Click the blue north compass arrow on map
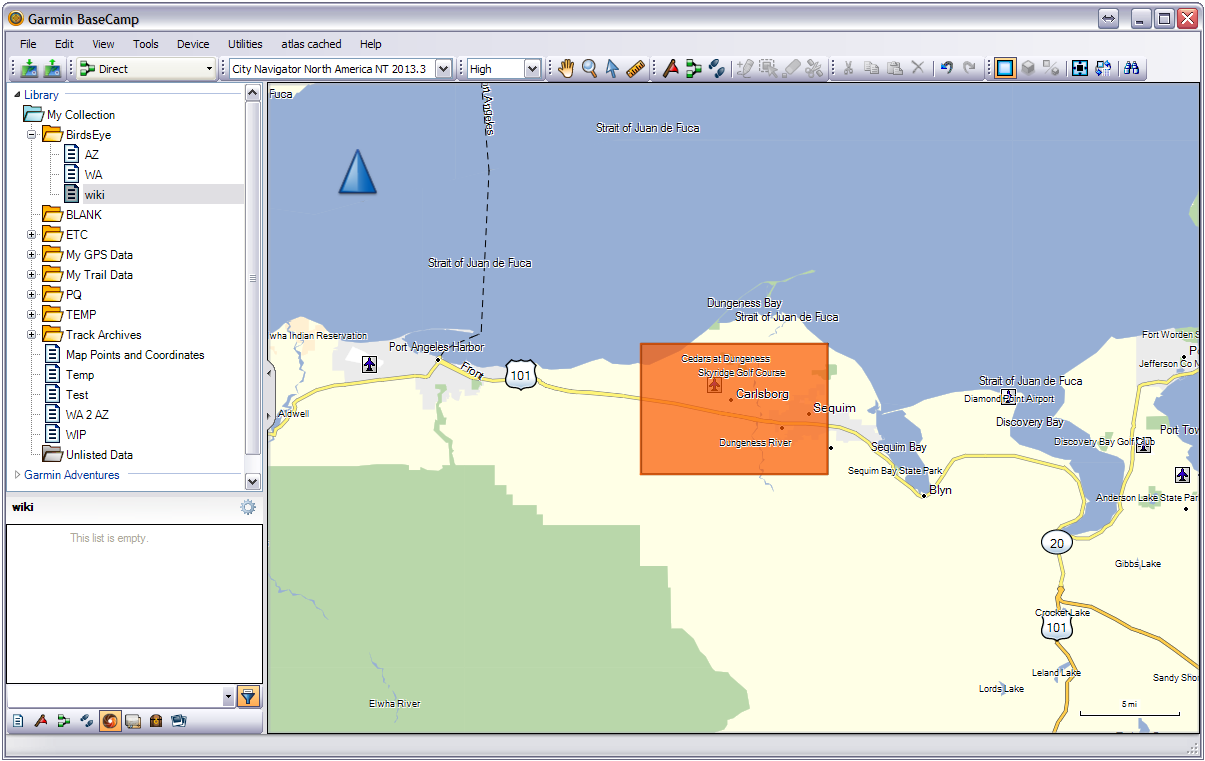This screenshot has width=1205, height=761. pyautogui.click(x=357, y=170)
